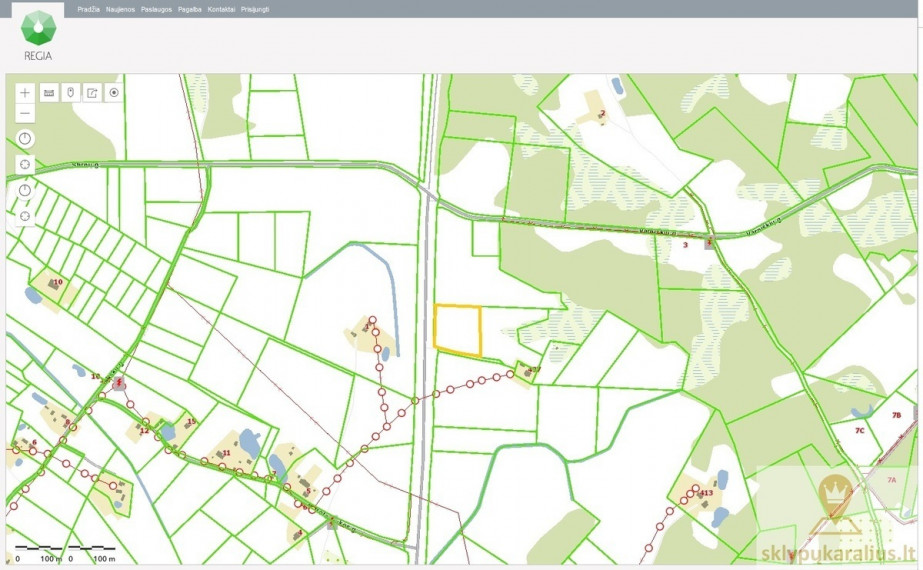The image size is (923, 570).
Task: Click building number 2 on the map
Action: pos(602,114)
